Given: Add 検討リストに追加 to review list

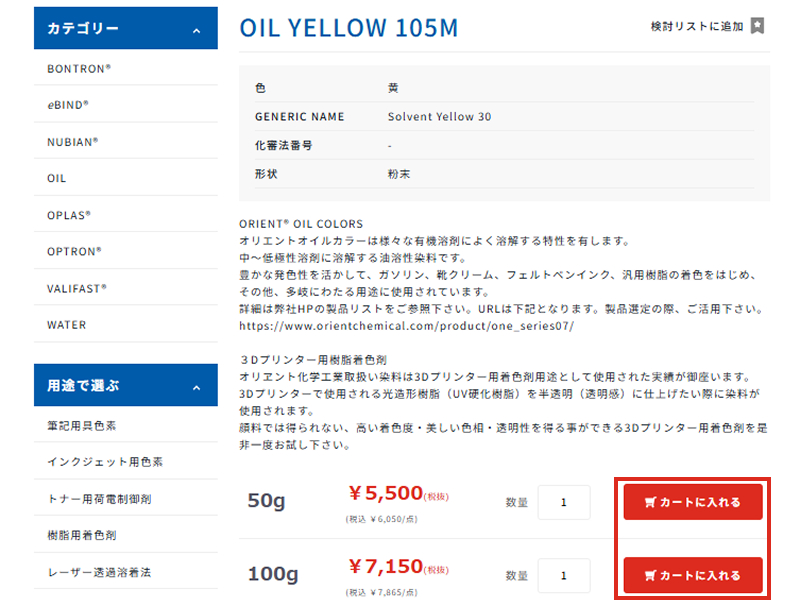Looking at the screenshot, I should pos(697,26).
